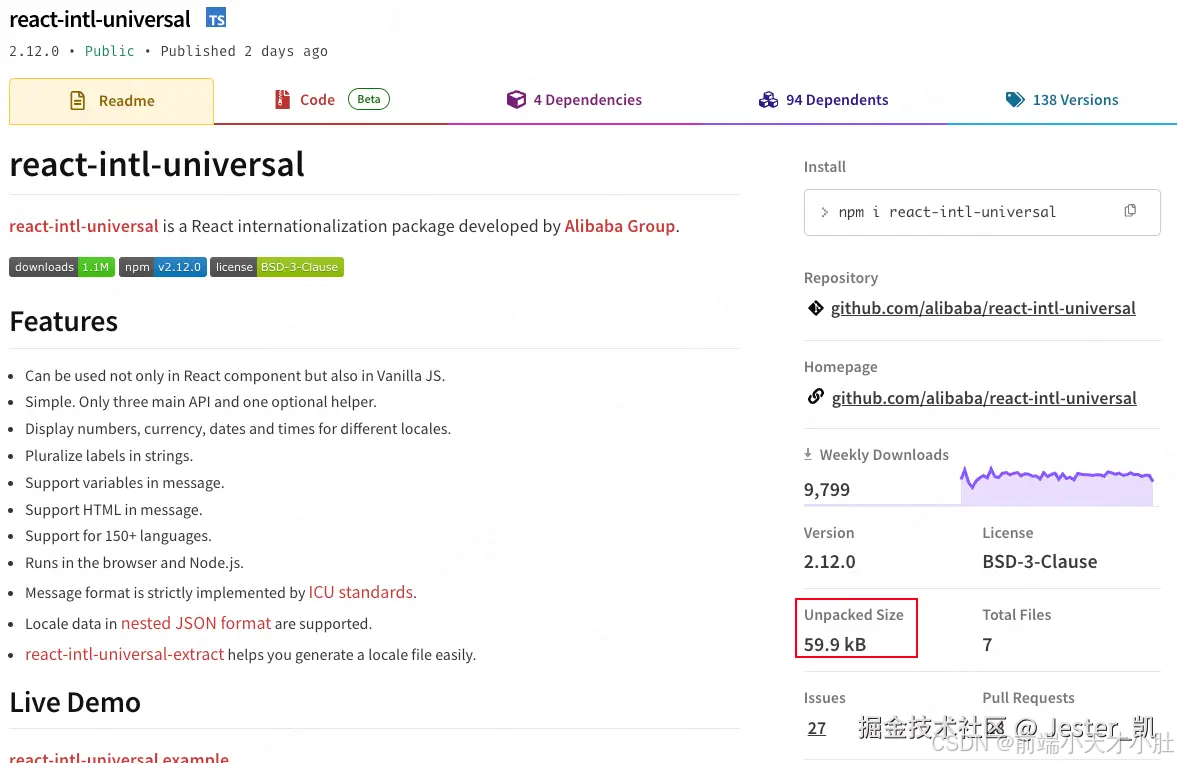Image resolution: width=1178 pixels, height=763 pixels.
Task: Open the react-intl-universal-extract link
Action: tap(124, 654)
